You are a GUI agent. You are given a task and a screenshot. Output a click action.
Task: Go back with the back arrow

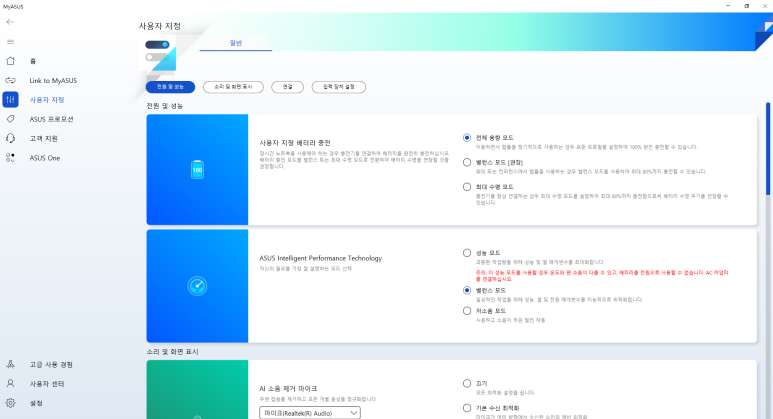pos(10,22)
